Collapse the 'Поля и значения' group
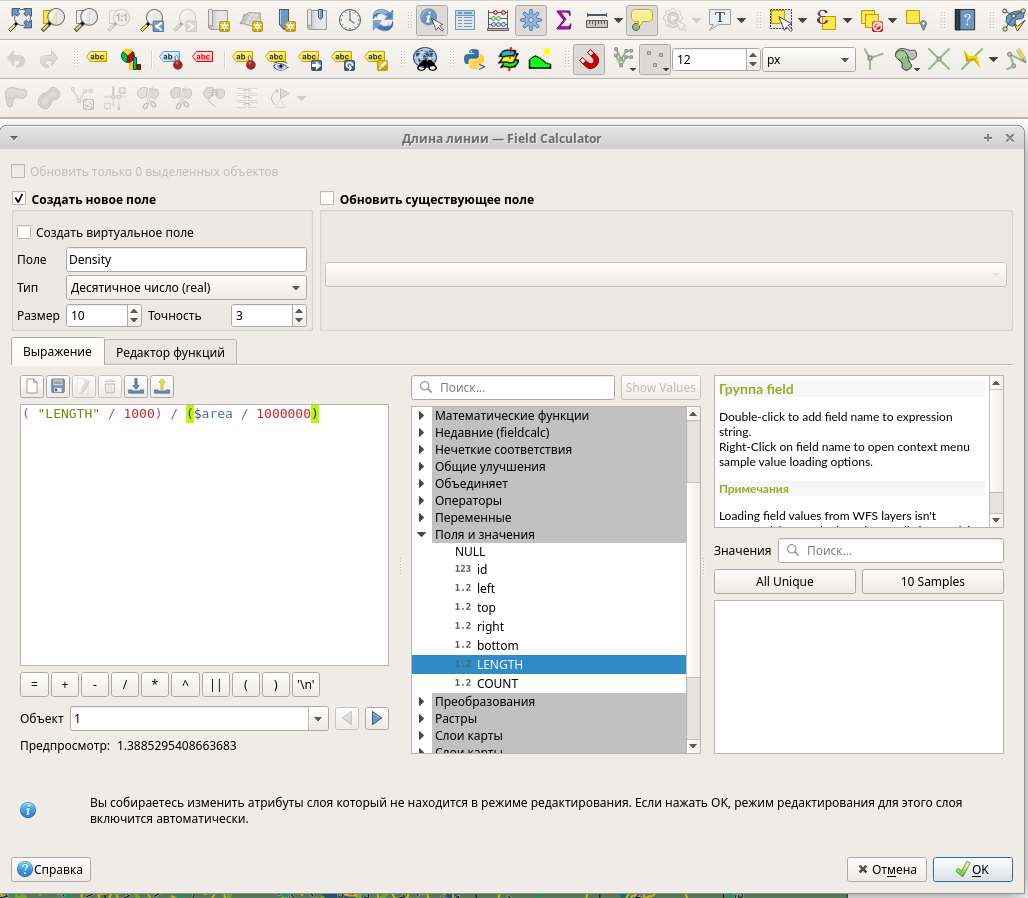 pos(421,535)
